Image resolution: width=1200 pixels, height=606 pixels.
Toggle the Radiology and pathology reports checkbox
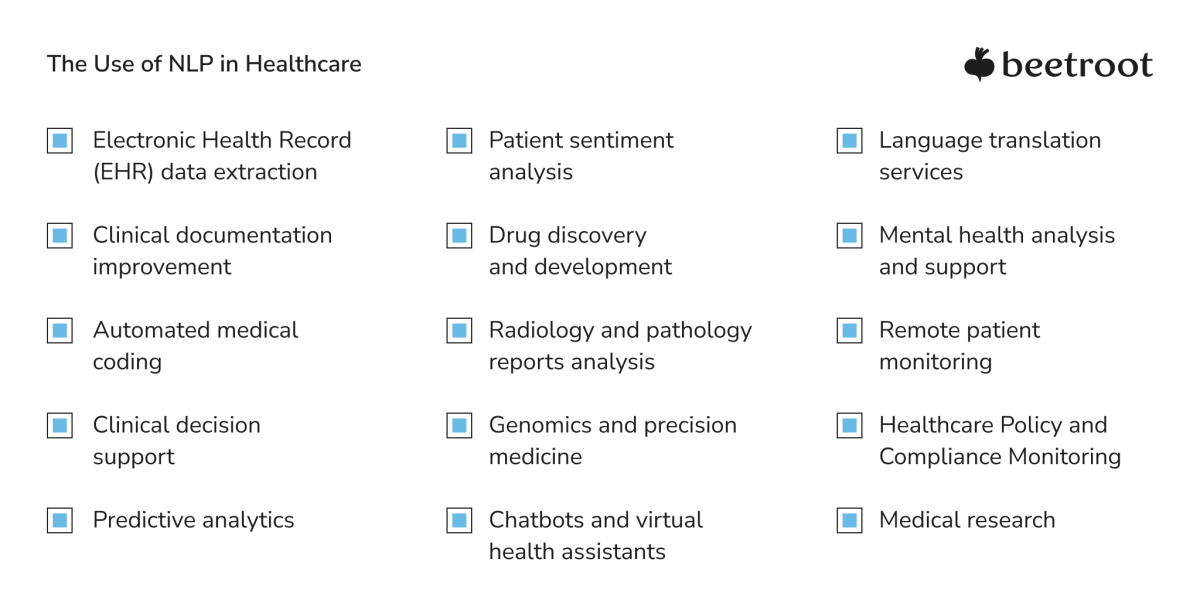[x=459, y=331]
